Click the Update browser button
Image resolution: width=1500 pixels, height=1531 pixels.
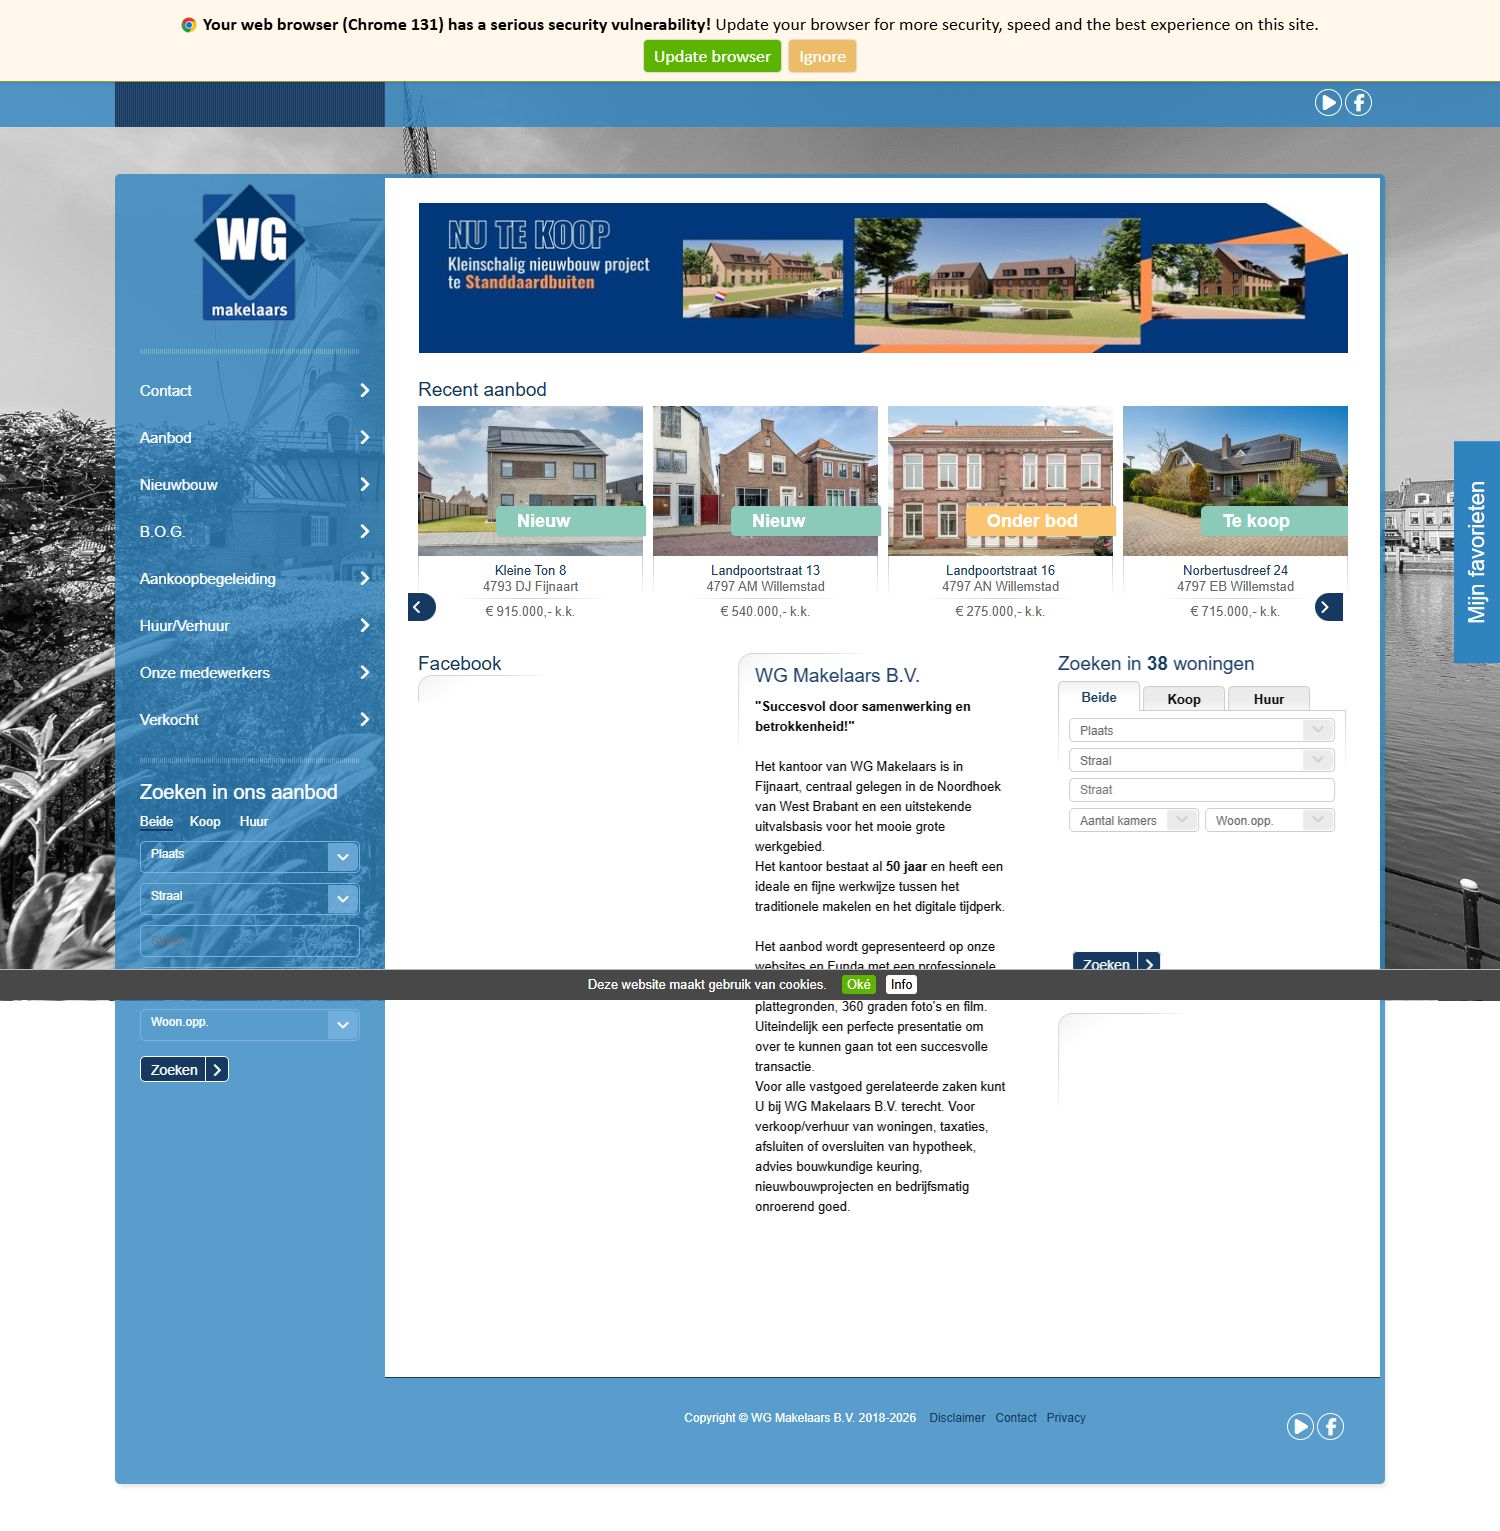(712, 56)
